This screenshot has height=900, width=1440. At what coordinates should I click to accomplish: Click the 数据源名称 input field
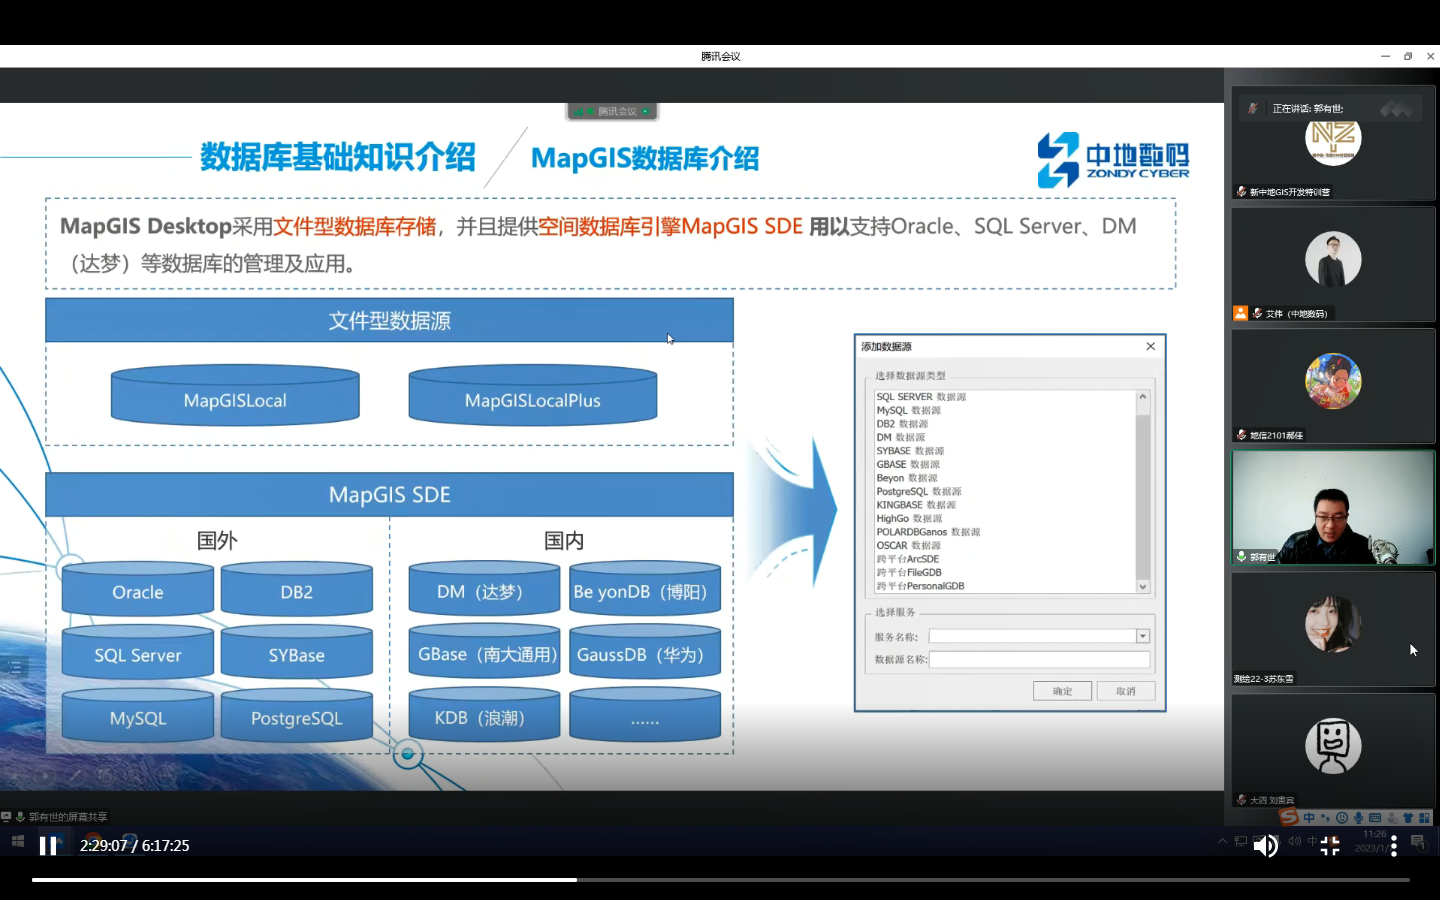(1039, 659)
